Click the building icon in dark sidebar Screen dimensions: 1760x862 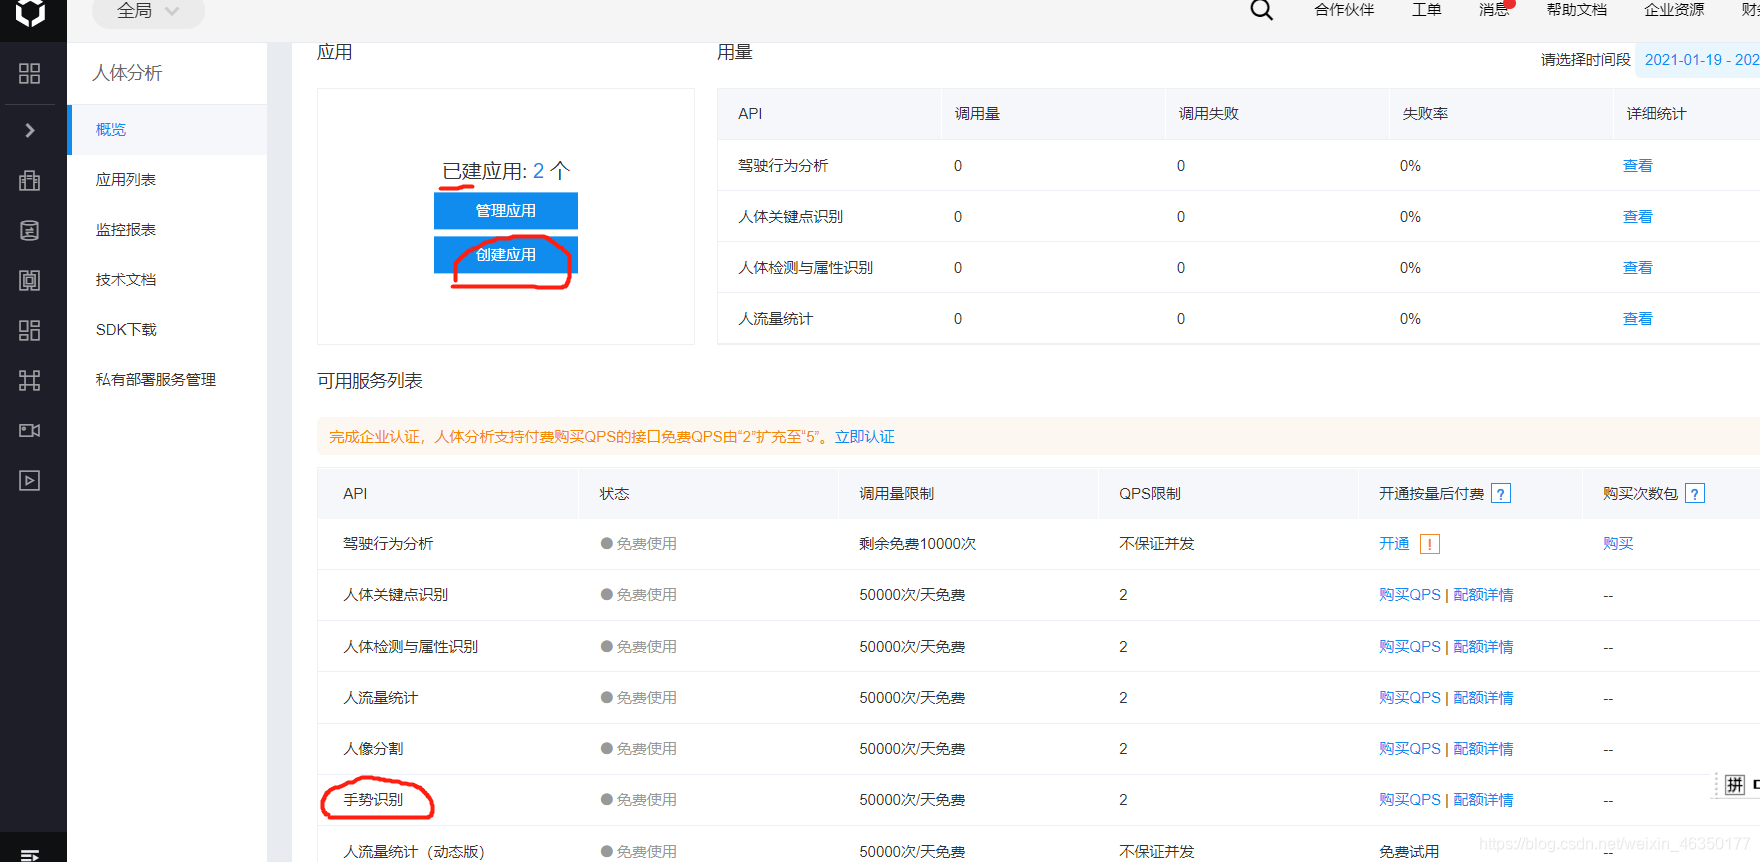pyautogui.click(x=30, y=180)
